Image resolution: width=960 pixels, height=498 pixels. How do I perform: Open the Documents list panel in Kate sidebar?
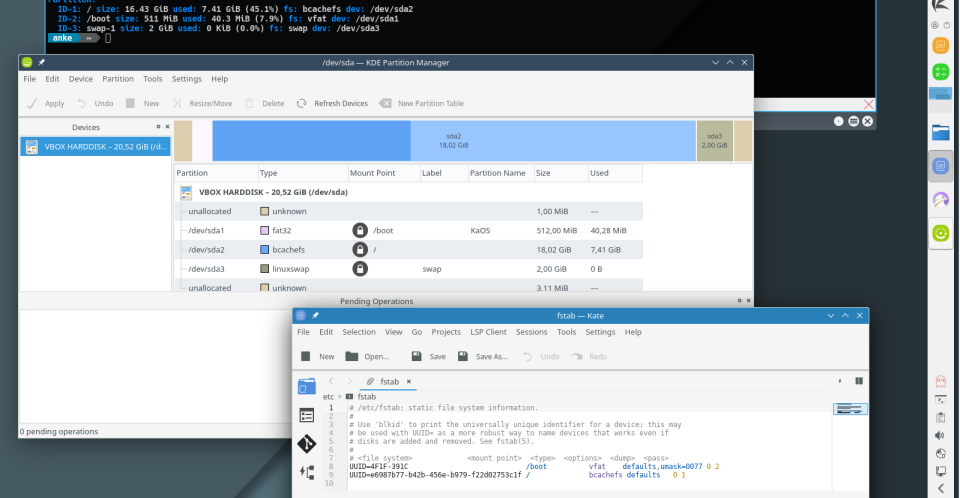click(307, 415)
